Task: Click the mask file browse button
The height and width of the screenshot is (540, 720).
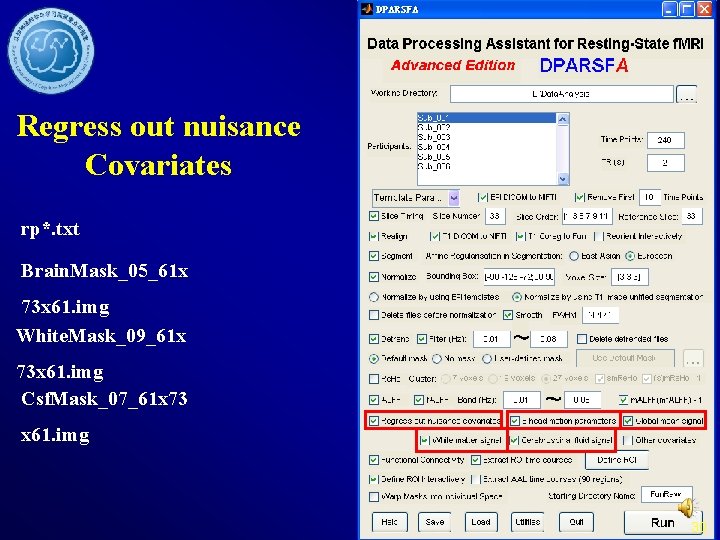Action: click(x=693, y=360)
